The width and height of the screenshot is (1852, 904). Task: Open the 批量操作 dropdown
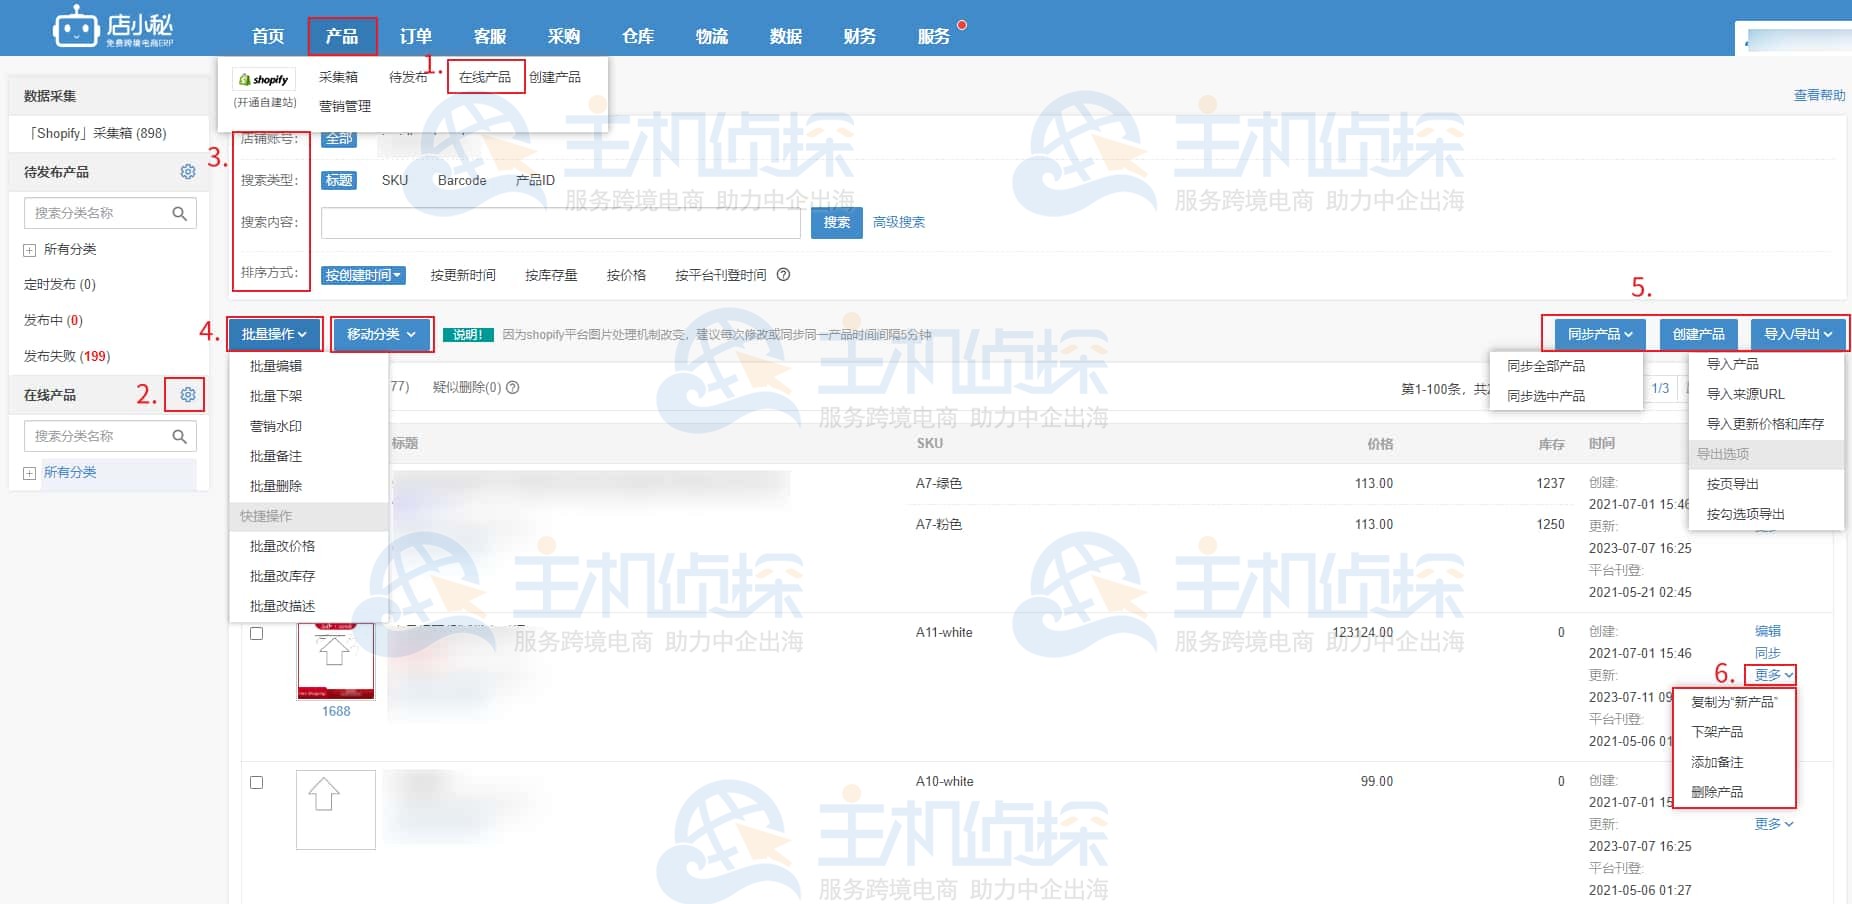coord(272,334)
